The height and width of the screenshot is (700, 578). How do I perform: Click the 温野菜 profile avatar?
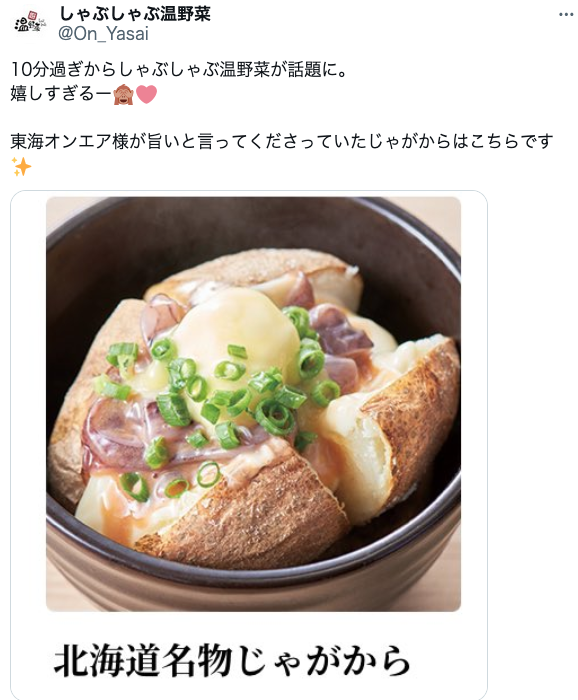(x=29, y=23)
